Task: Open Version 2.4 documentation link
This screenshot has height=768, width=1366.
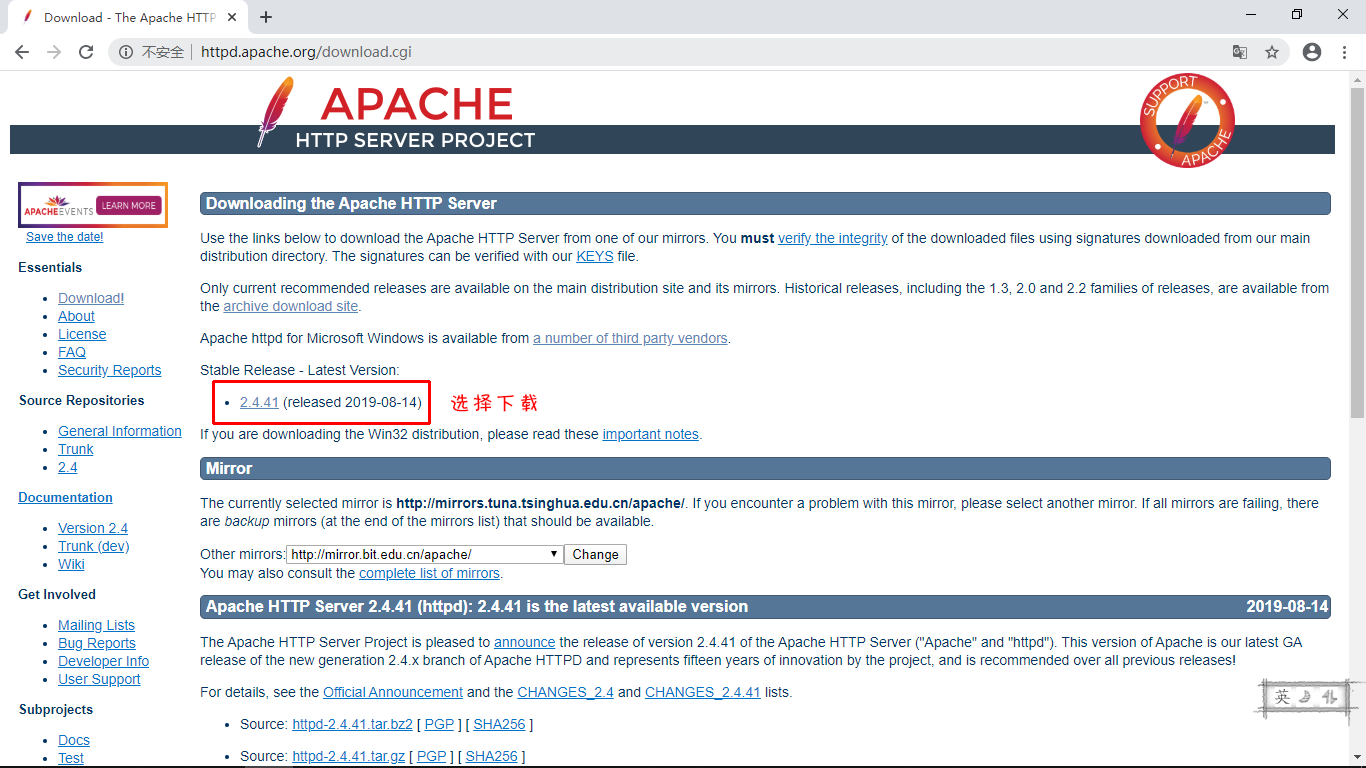Action: pyautogui.click(x=93, y=528)
